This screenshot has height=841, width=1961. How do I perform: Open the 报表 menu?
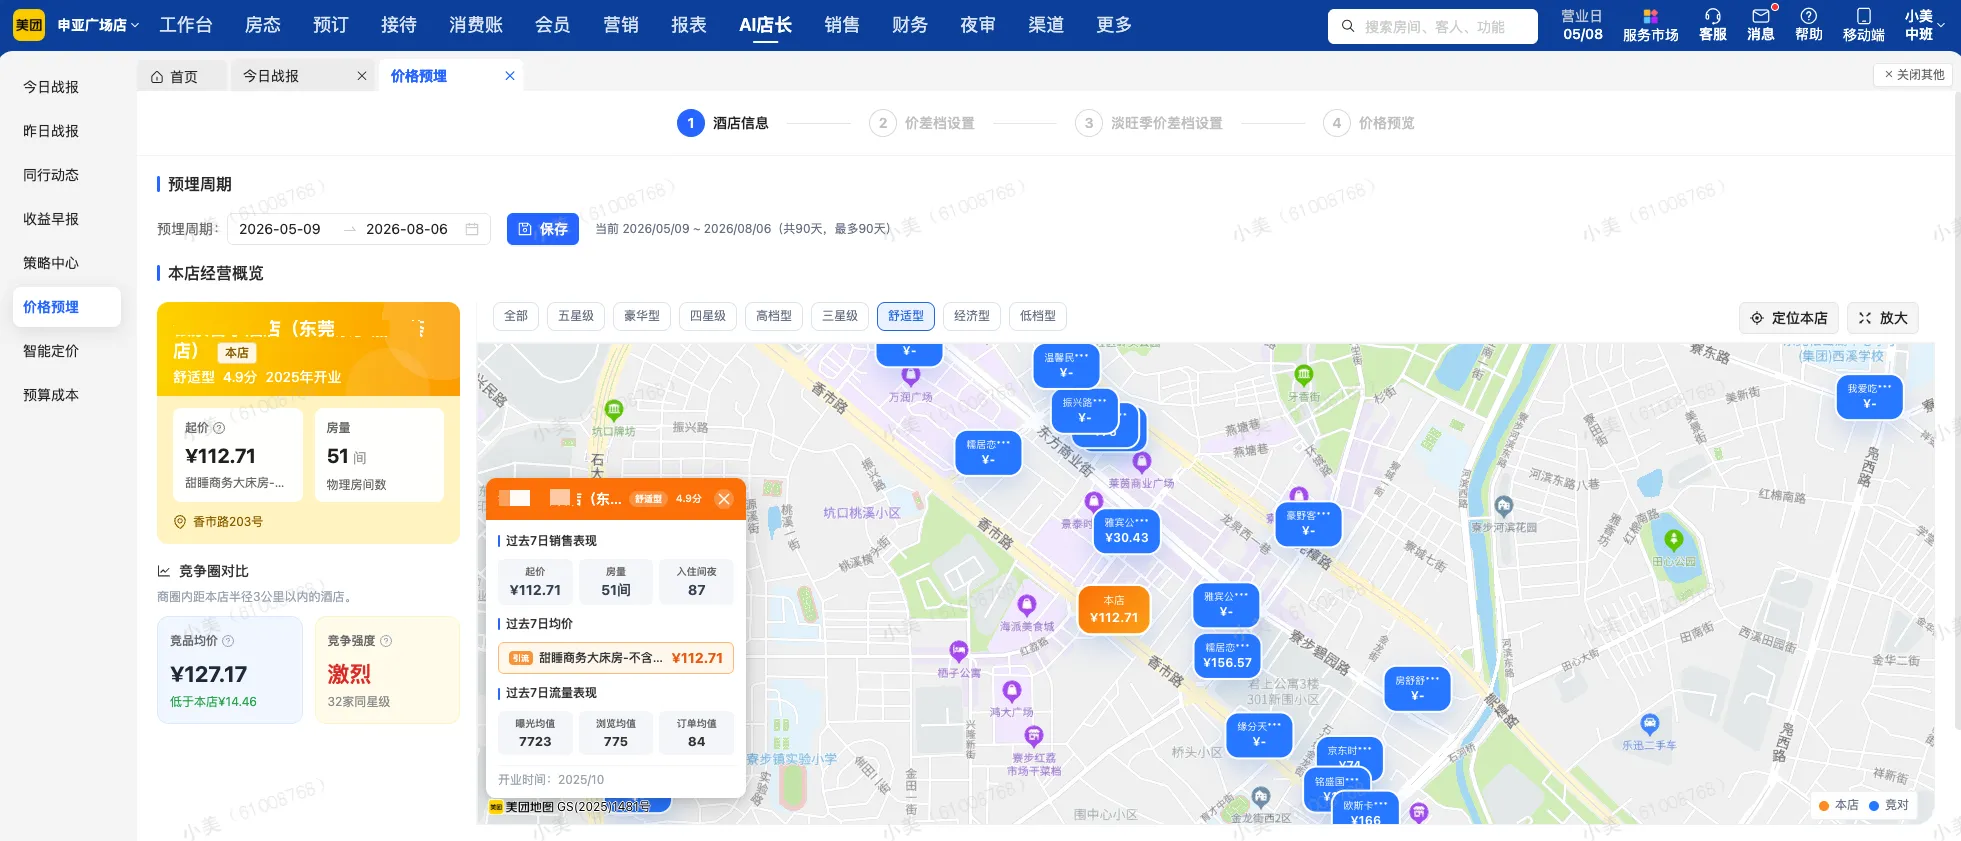click(689, 25)
